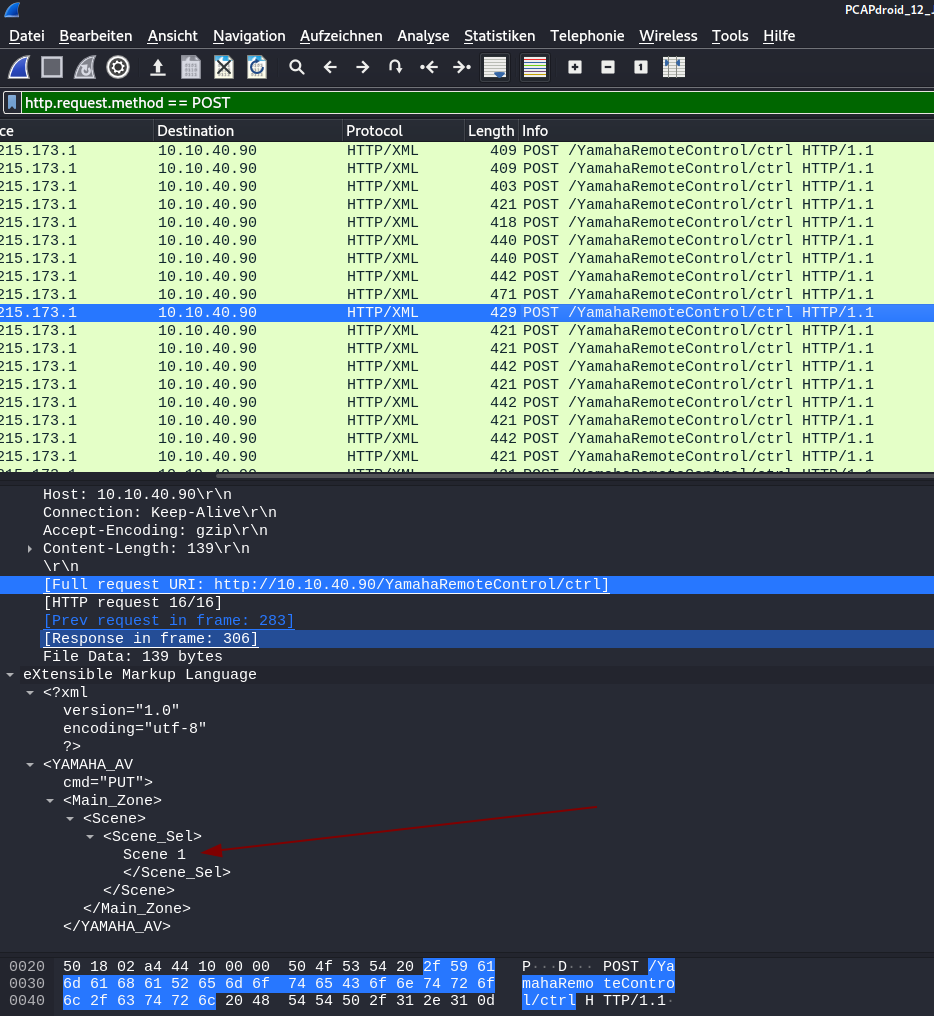
Task: Sort by the Info column header
Action: [x=726, y=131]
